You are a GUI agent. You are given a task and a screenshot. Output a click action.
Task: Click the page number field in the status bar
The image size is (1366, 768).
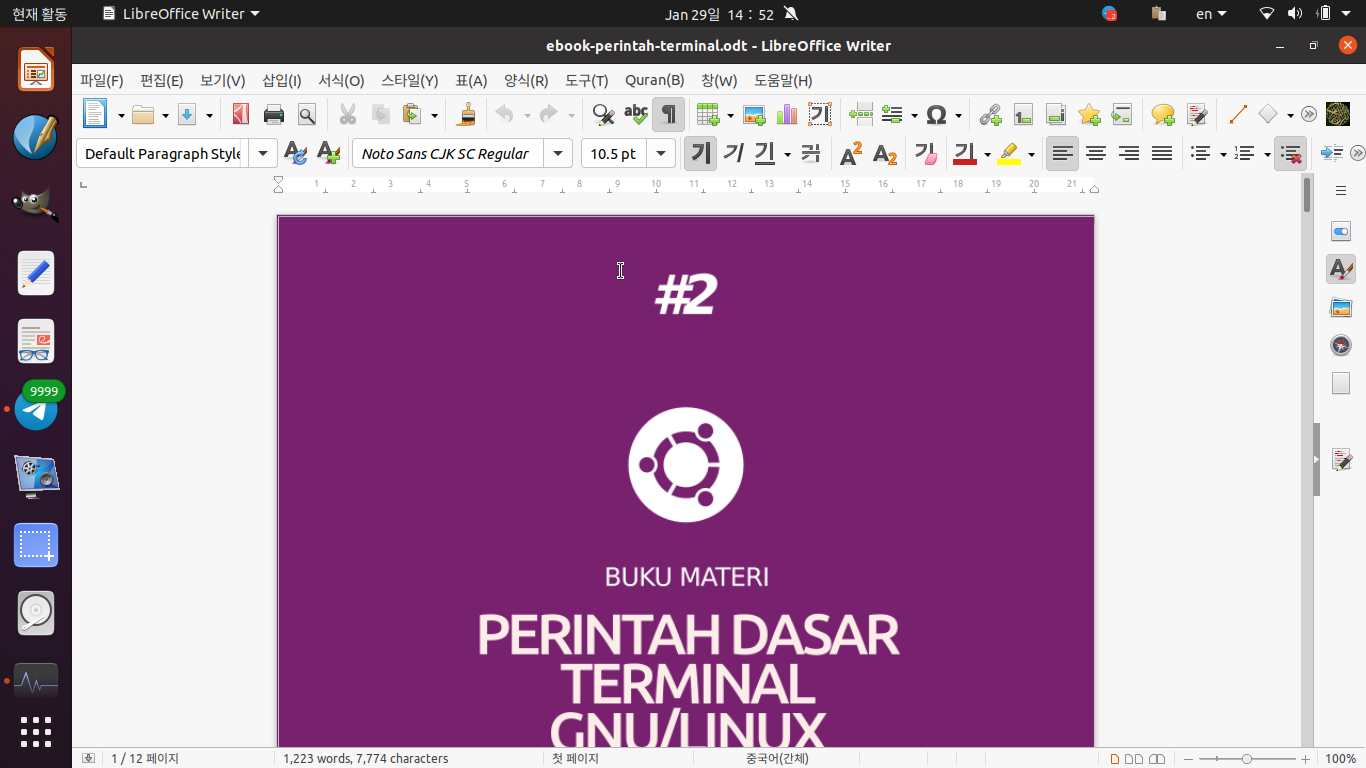coord(145,759)
